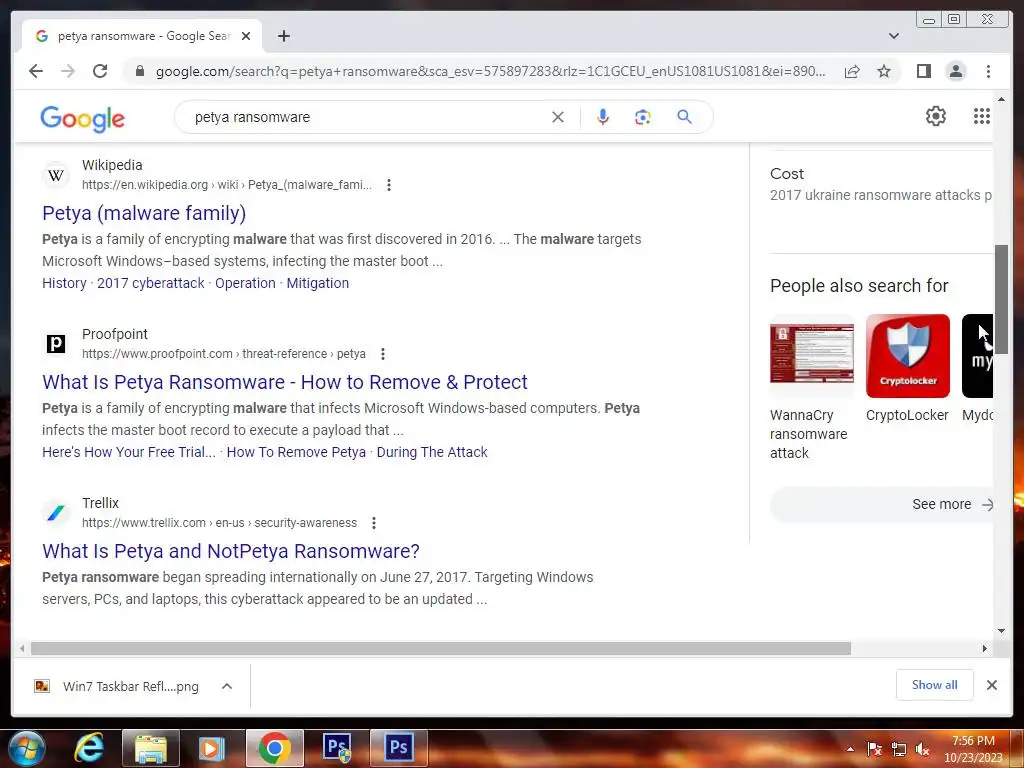Click scroll down arrow of page

tap(1001, 631)
